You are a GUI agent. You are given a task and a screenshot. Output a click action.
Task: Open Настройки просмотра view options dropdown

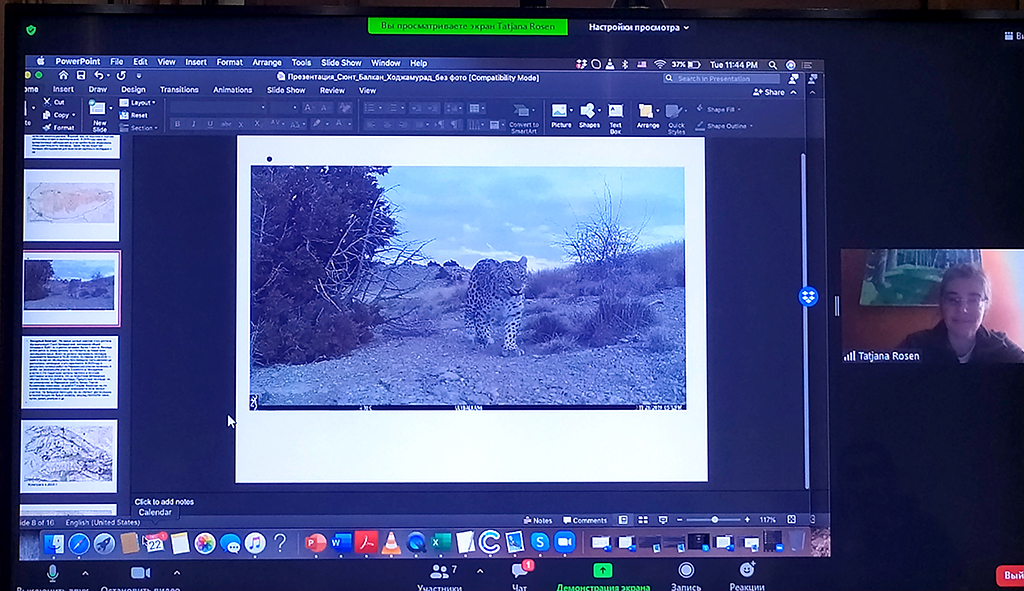pos(638,27)
